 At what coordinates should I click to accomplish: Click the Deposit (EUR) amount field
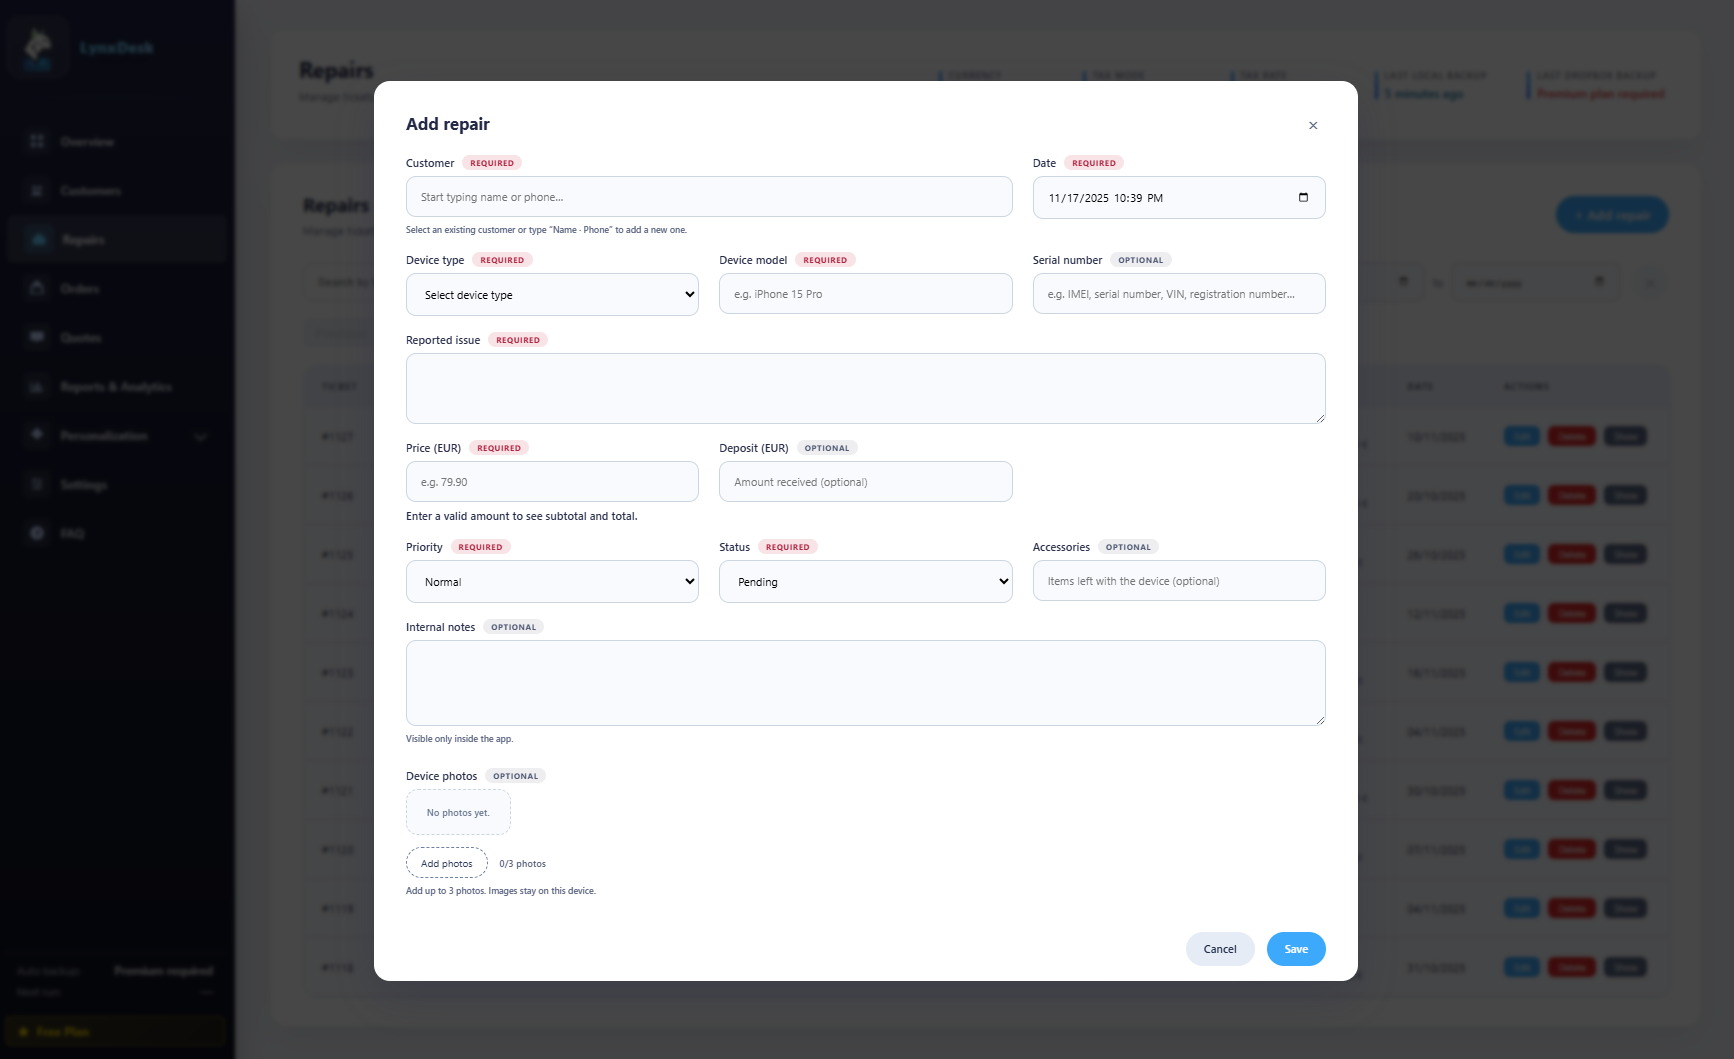tap(865, 482)
